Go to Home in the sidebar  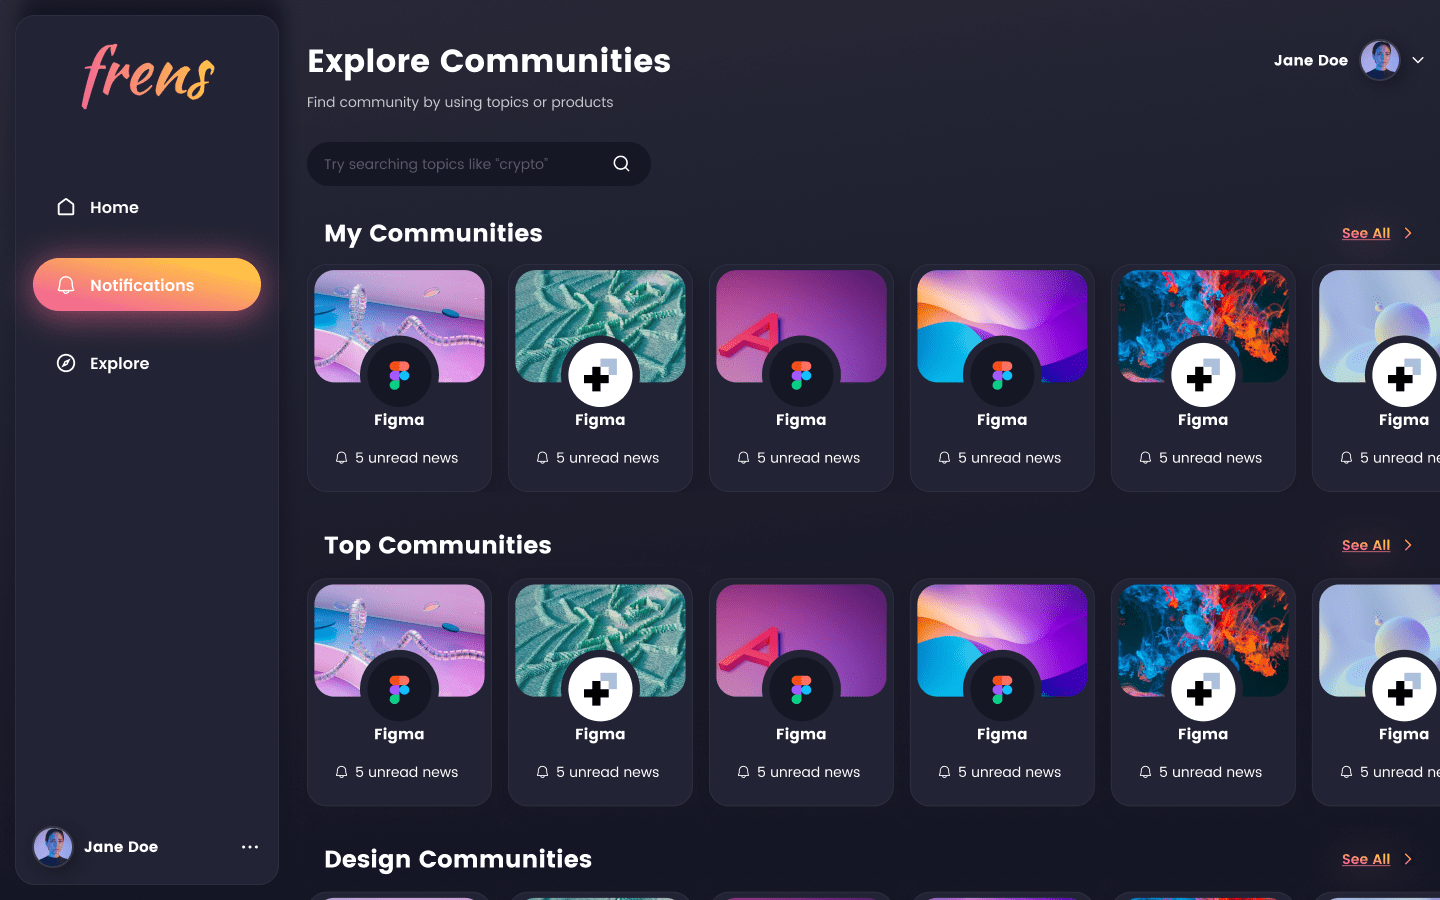click(114, 207)
